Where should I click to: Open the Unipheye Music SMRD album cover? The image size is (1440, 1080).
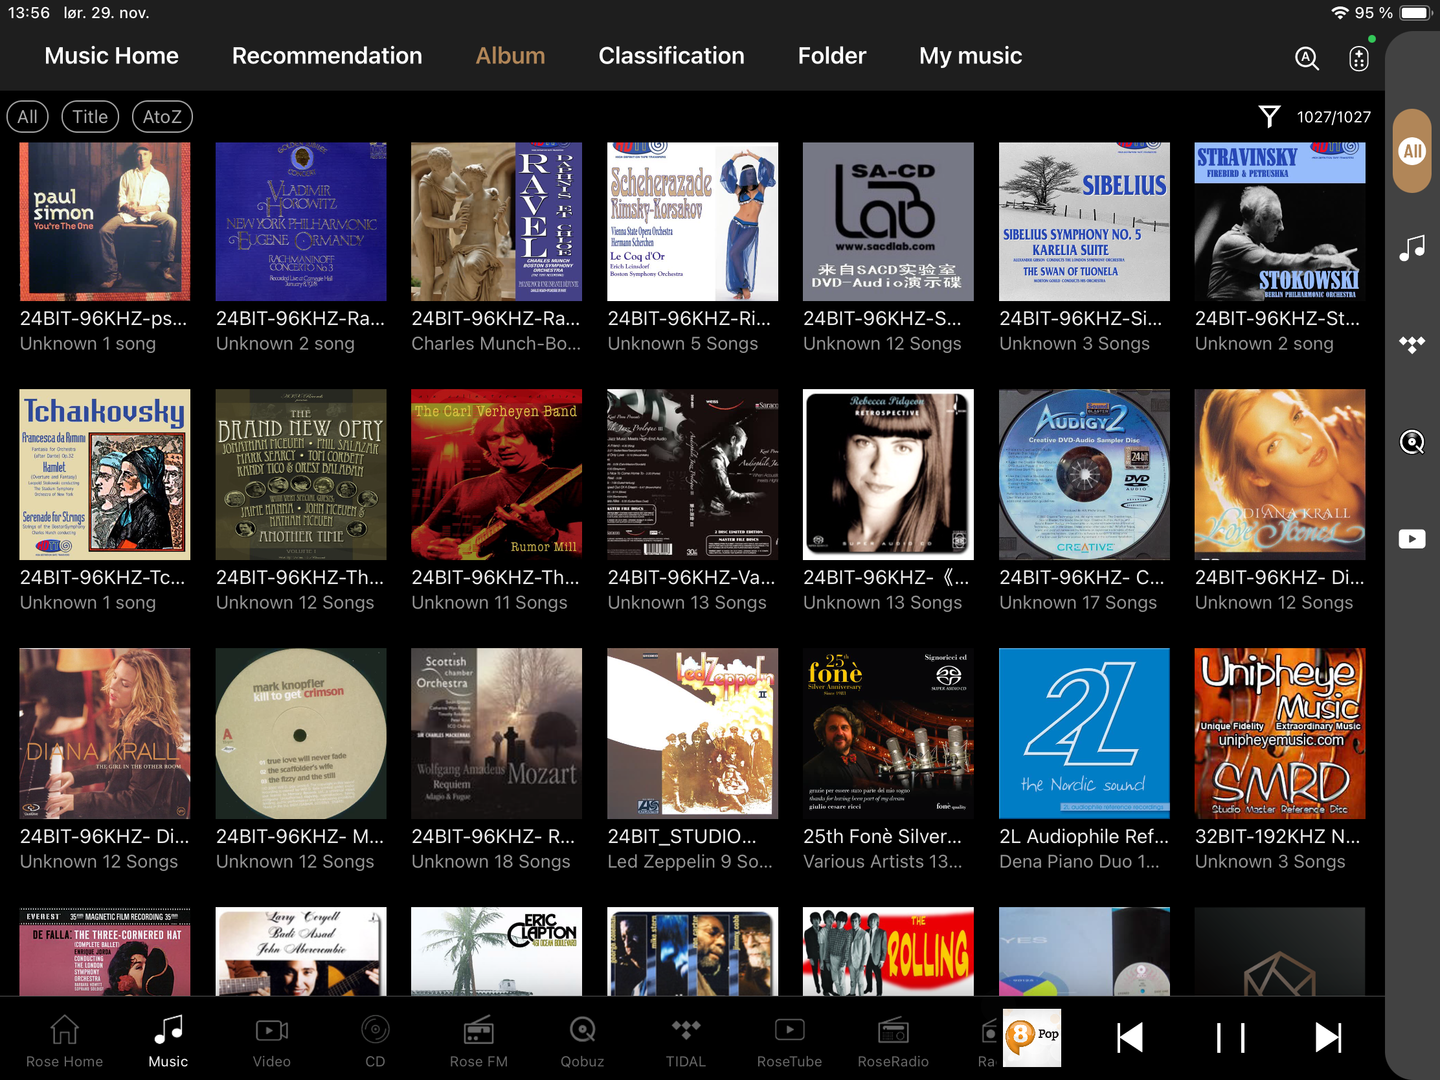point(1280,734)
